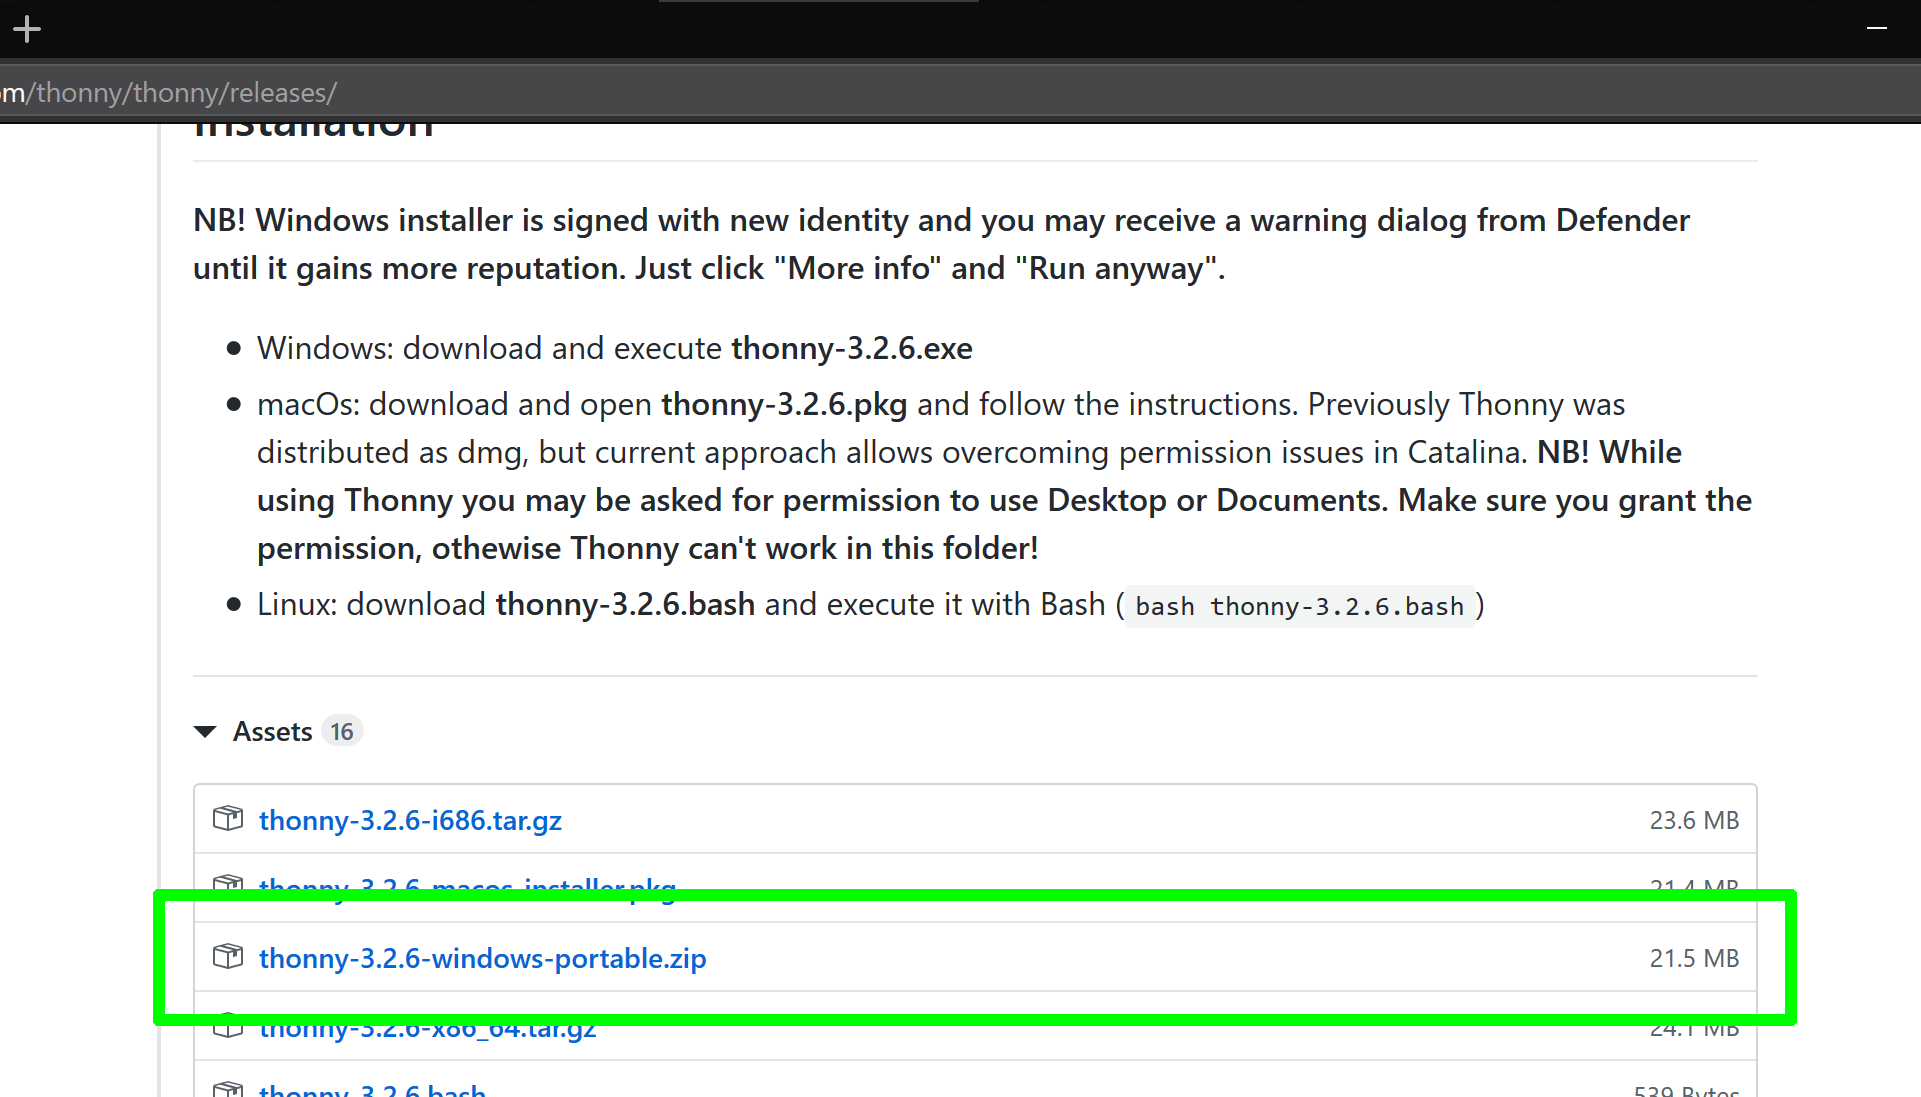The image size is (1921, 1097).
Task: Click the thonny-3.2.6-windows-portable.zip download link
Action: (x=483, y=957)
